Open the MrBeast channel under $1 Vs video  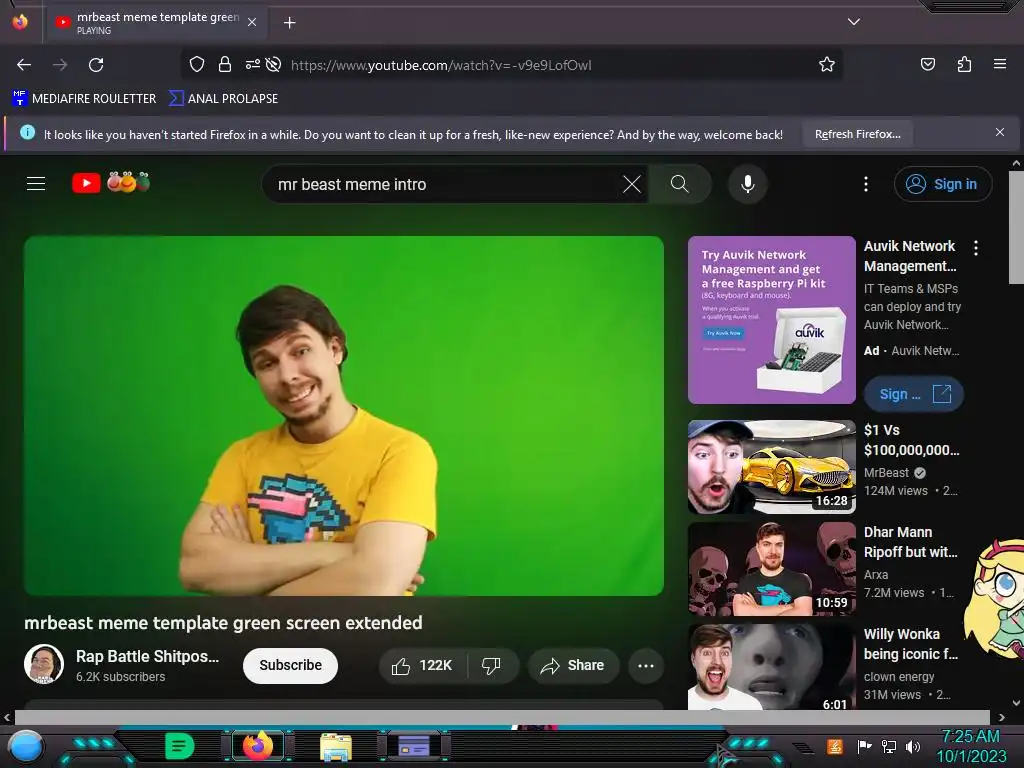pos(886,472)
